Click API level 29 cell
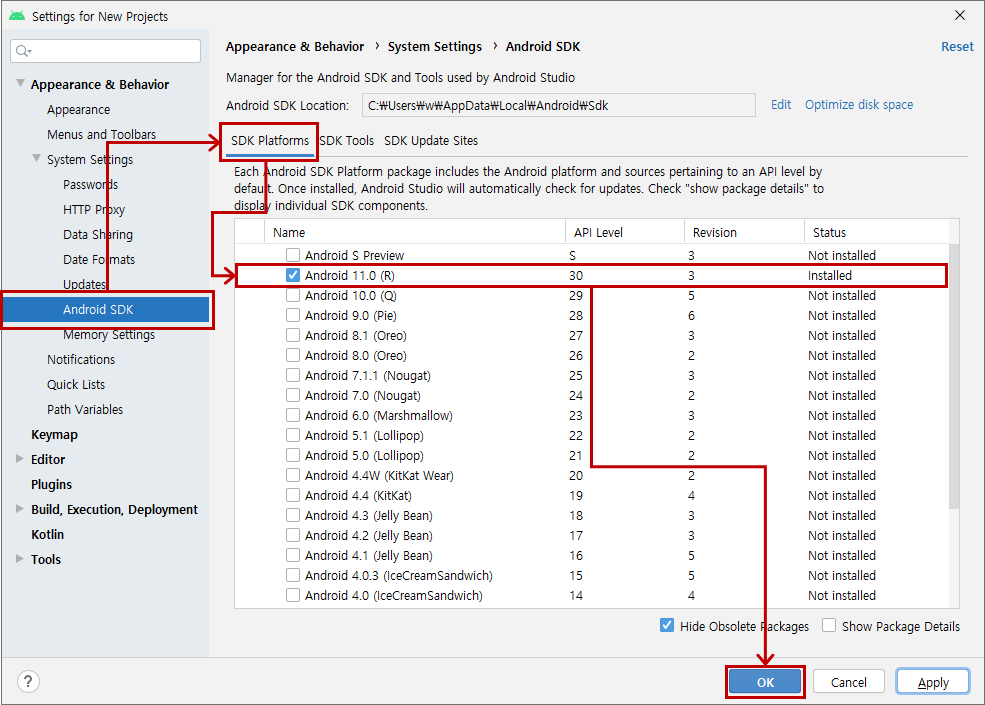The image size is (985, 705). click(576, 295)
